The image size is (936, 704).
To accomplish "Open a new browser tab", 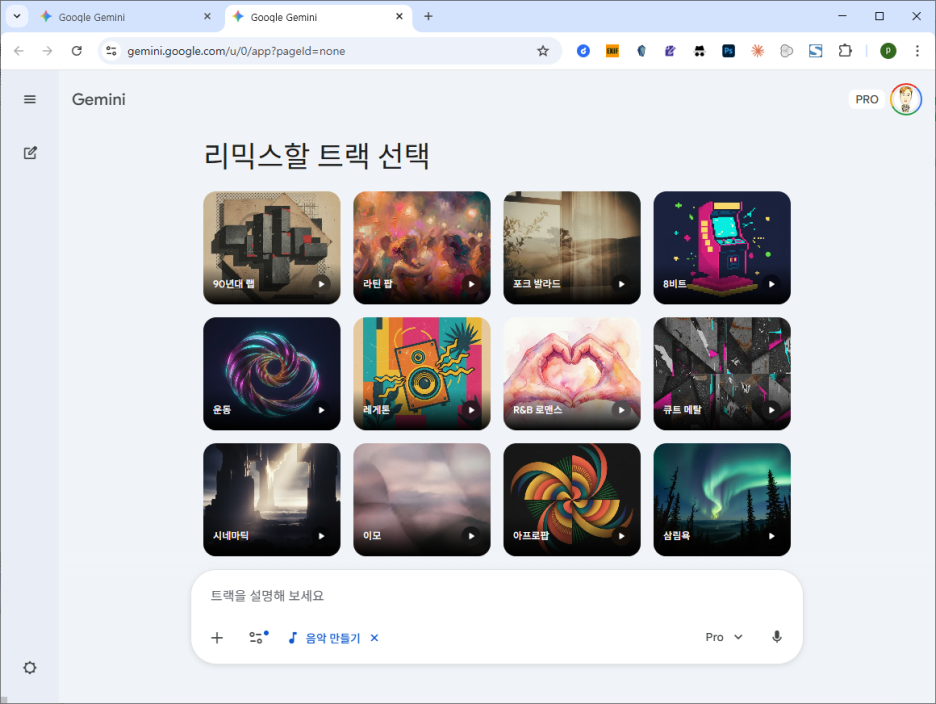I will [428, 17].
